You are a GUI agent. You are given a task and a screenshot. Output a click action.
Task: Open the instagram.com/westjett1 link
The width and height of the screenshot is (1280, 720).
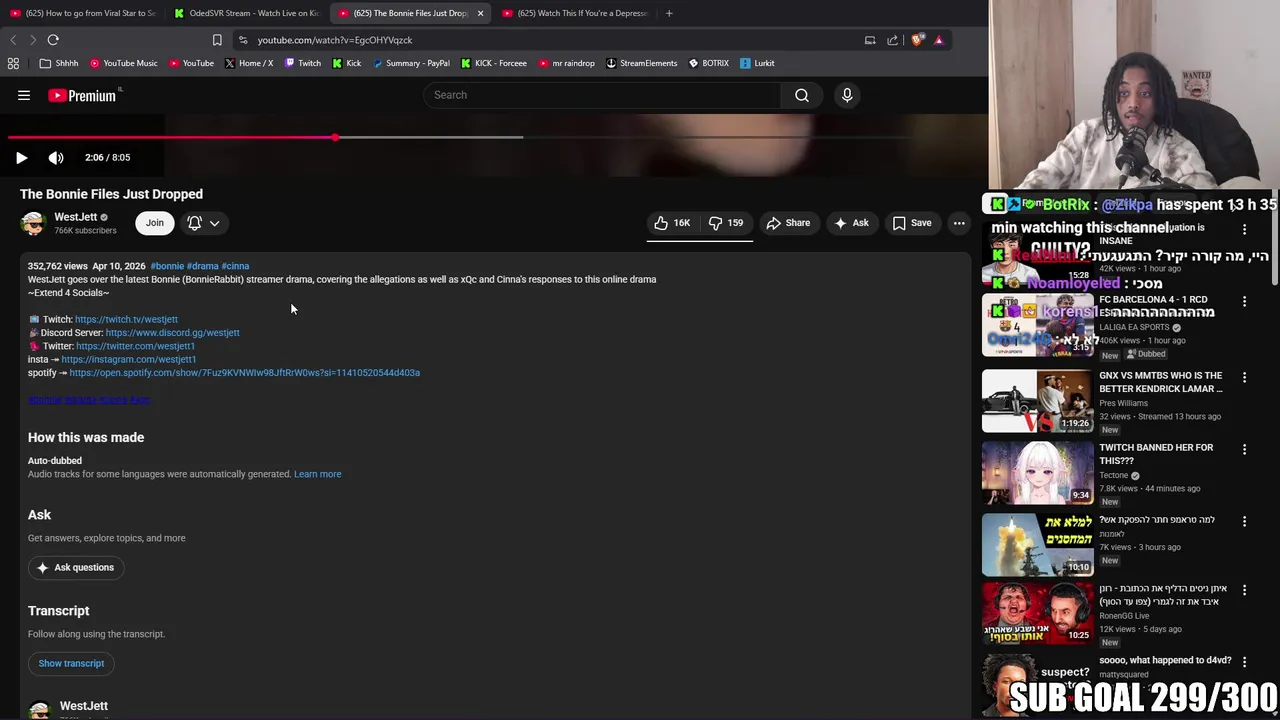coord(128,359)
